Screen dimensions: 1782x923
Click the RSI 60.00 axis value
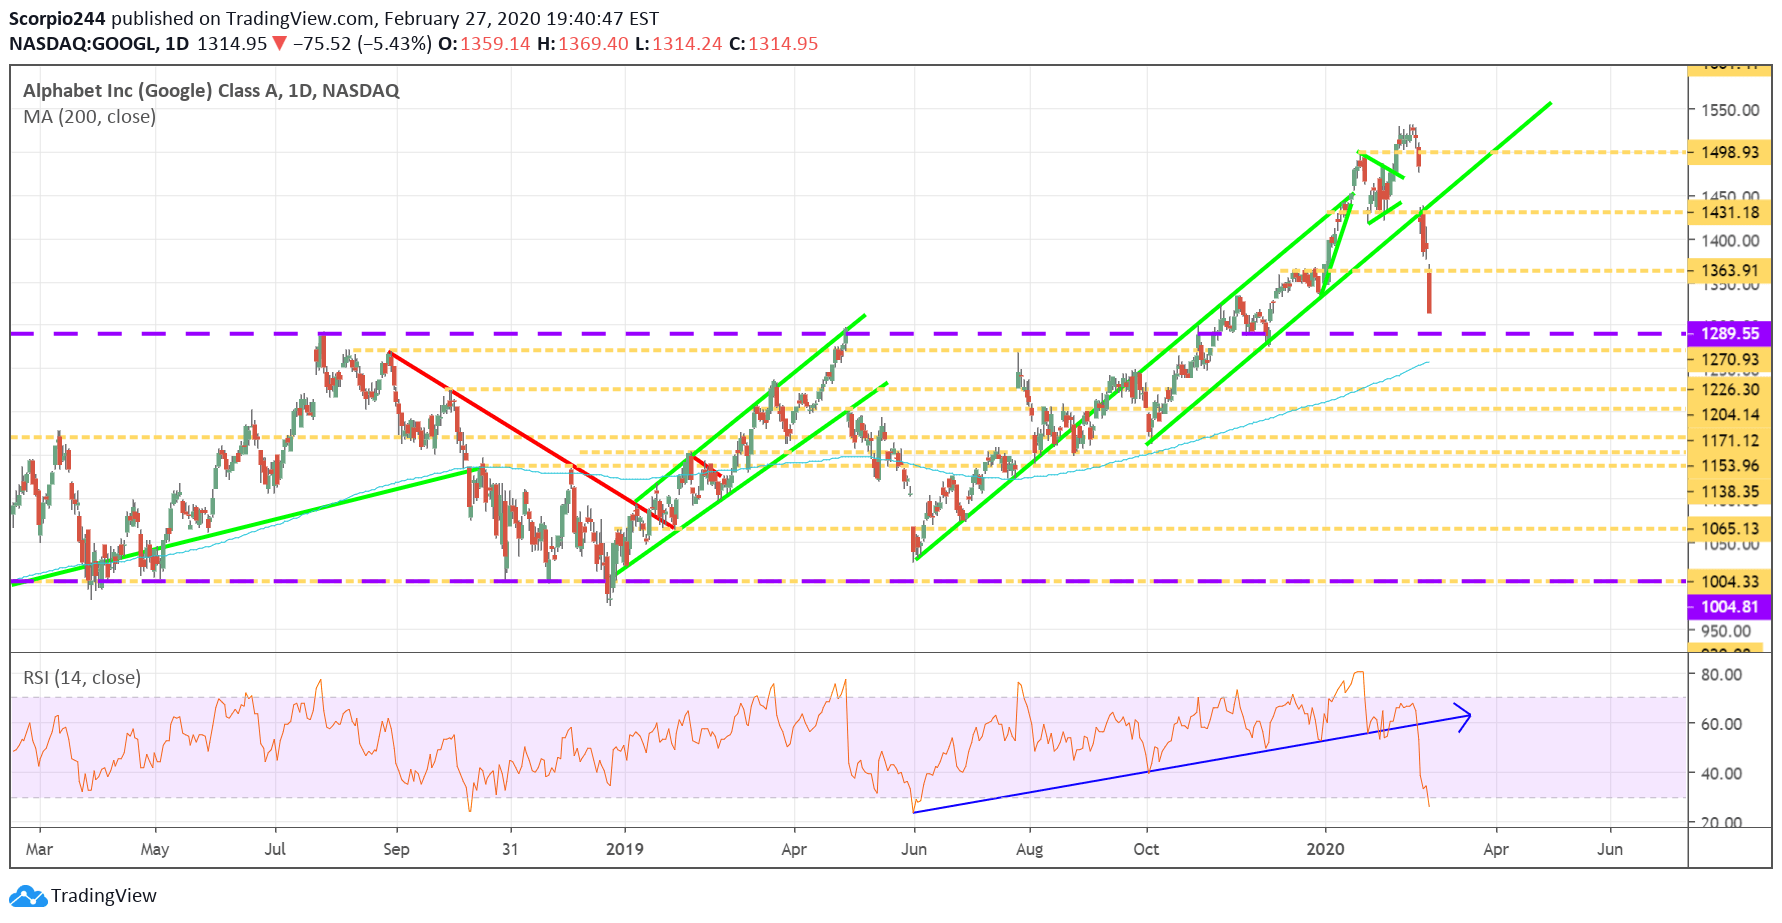[1721, 724]
